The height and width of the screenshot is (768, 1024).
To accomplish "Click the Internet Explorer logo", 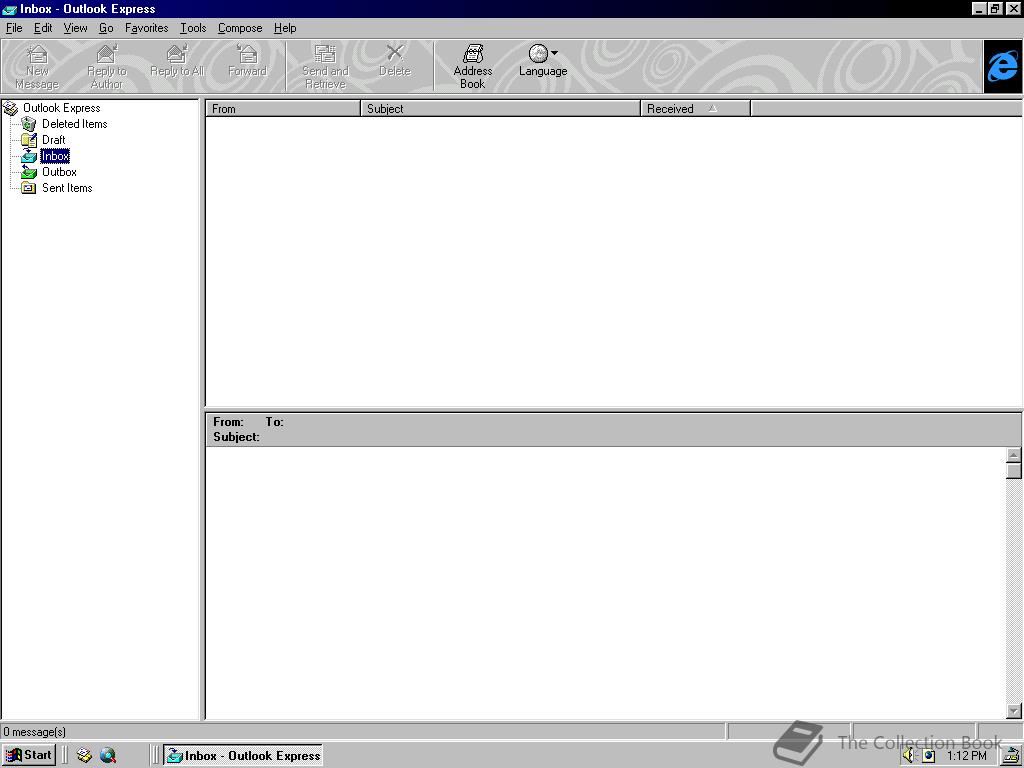I will [1002, 66].
